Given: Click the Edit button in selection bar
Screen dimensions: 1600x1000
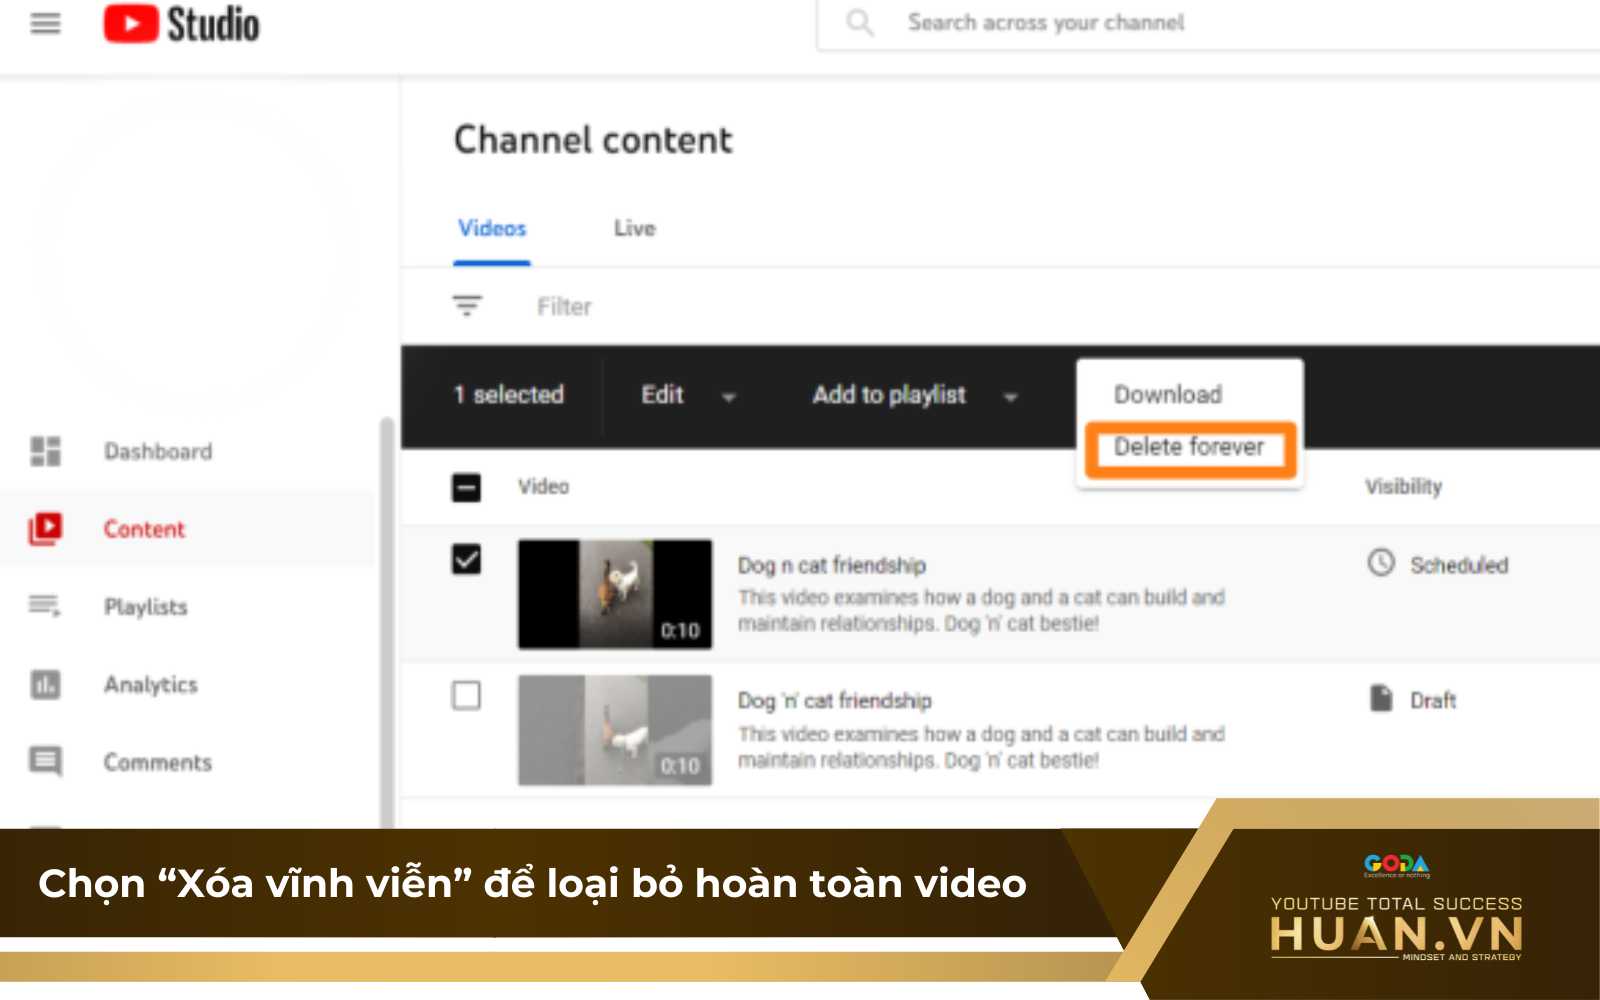Looking at the screenshot, I should pyautogui.click(x=662, y=395).
